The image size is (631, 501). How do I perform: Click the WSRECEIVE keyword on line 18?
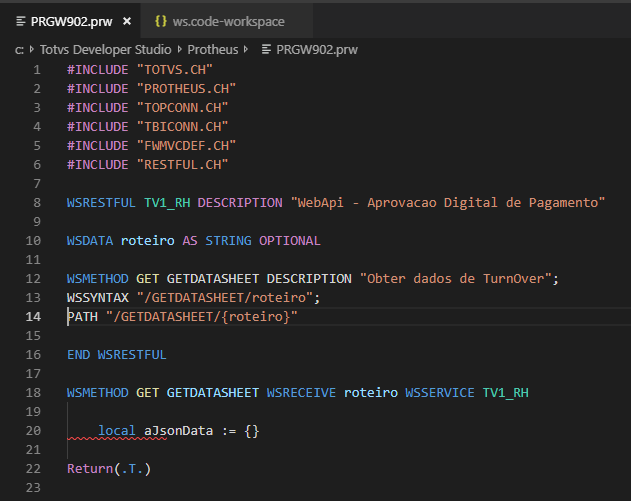click(301, 392)
